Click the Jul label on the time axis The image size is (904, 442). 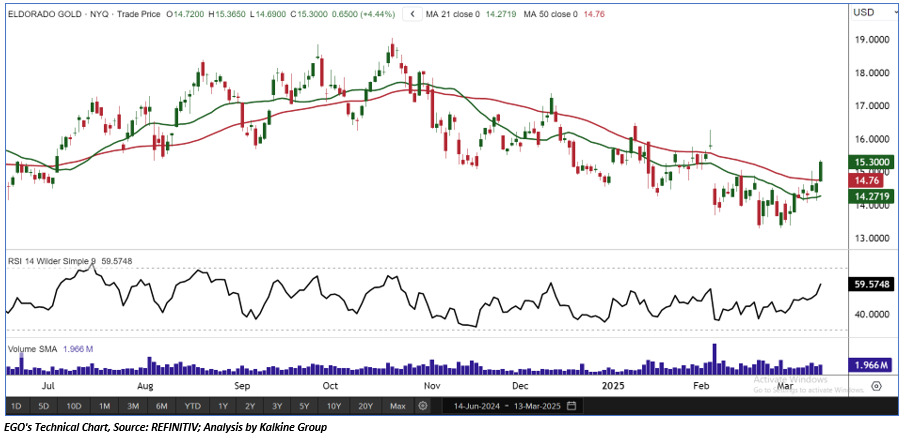[x=50, y=385]
